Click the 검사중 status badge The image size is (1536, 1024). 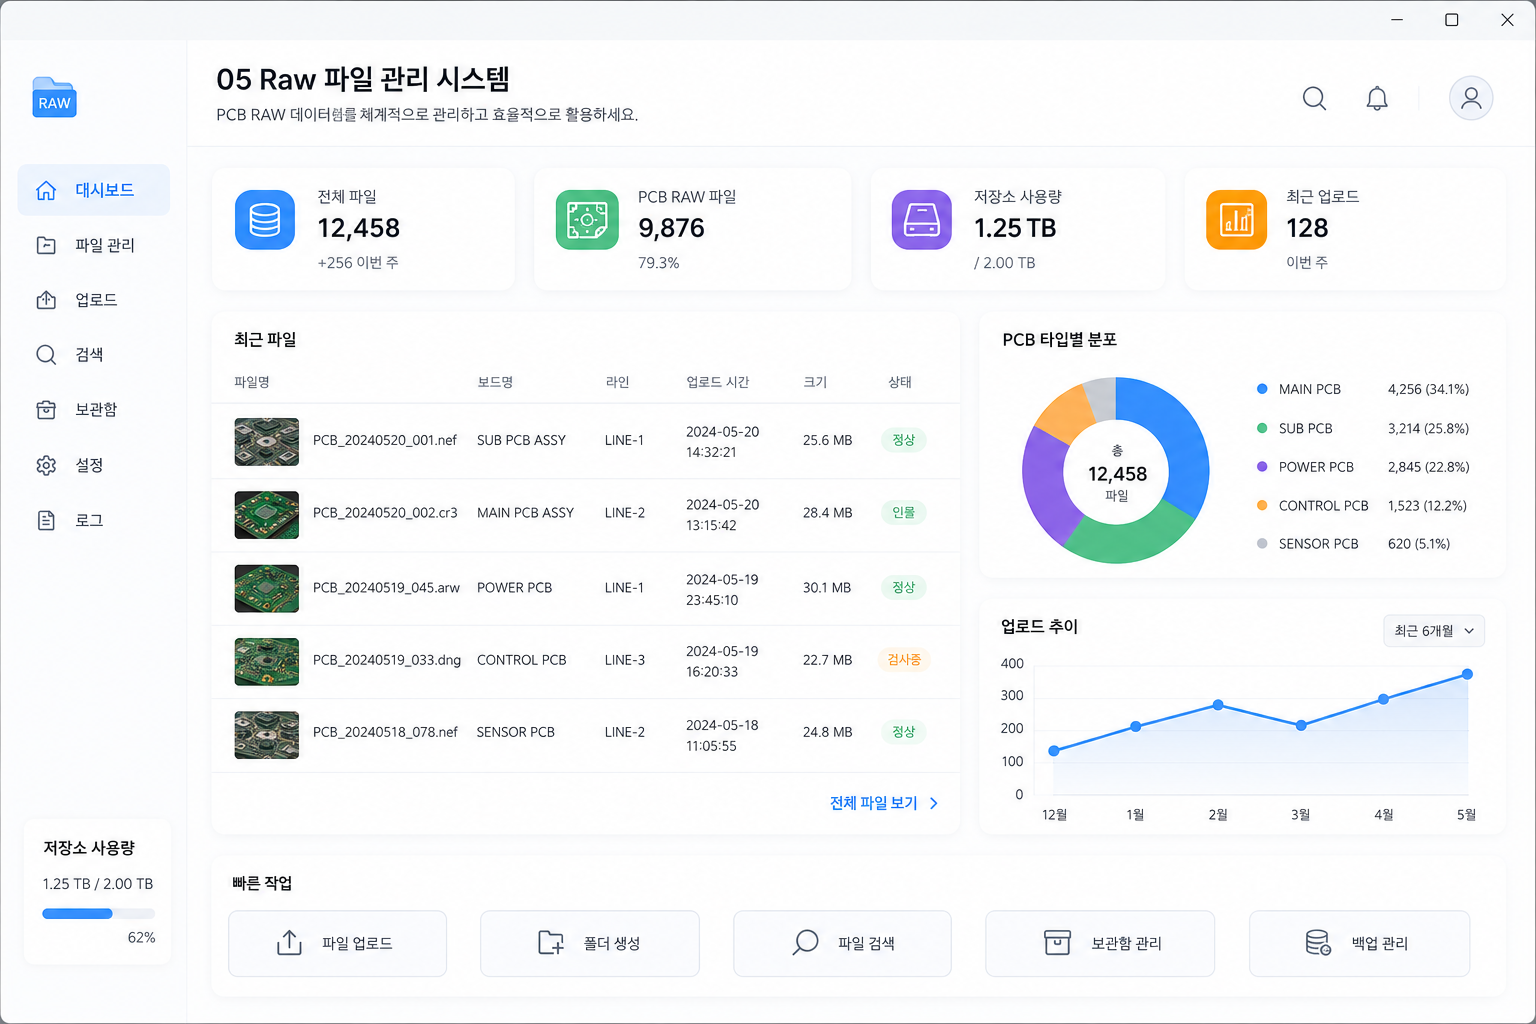tap(904, 660)
